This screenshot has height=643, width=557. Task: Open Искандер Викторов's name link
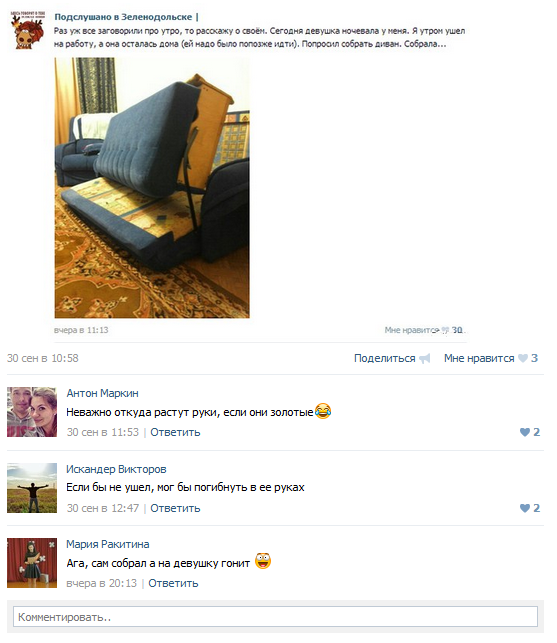(x=116, y=469)
